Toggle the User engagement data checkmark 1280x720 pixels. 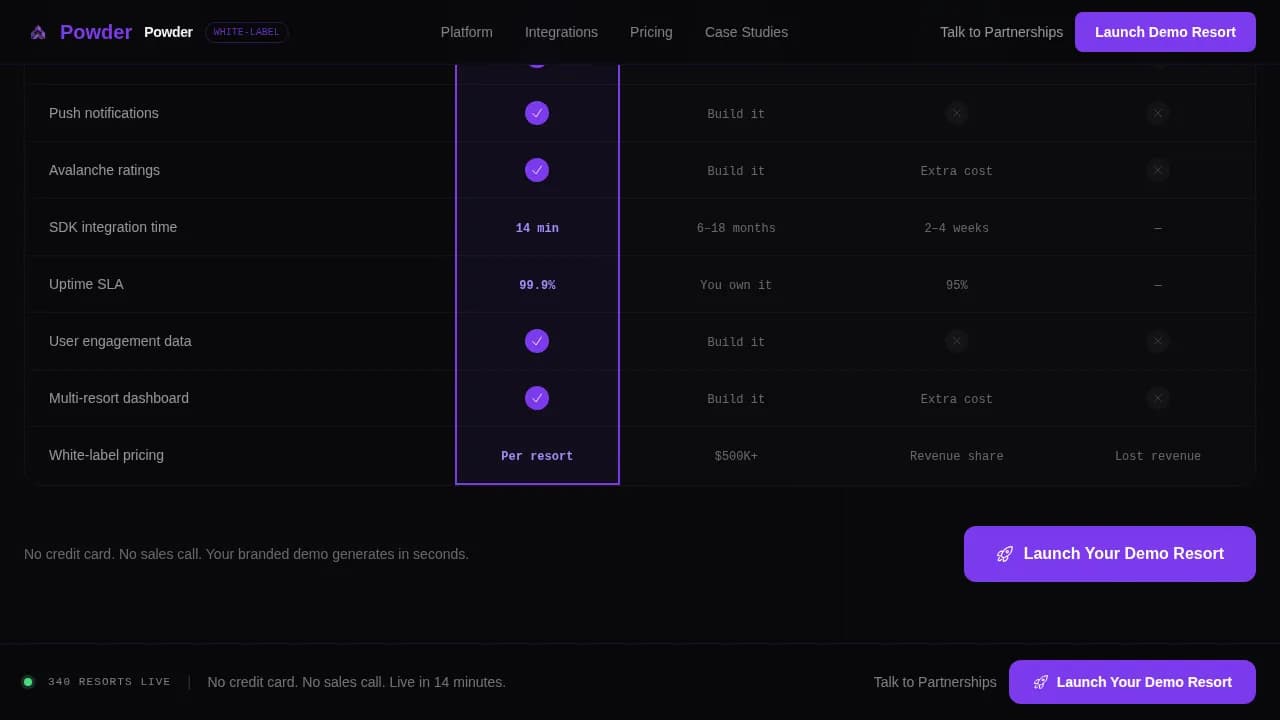(537, 341)
